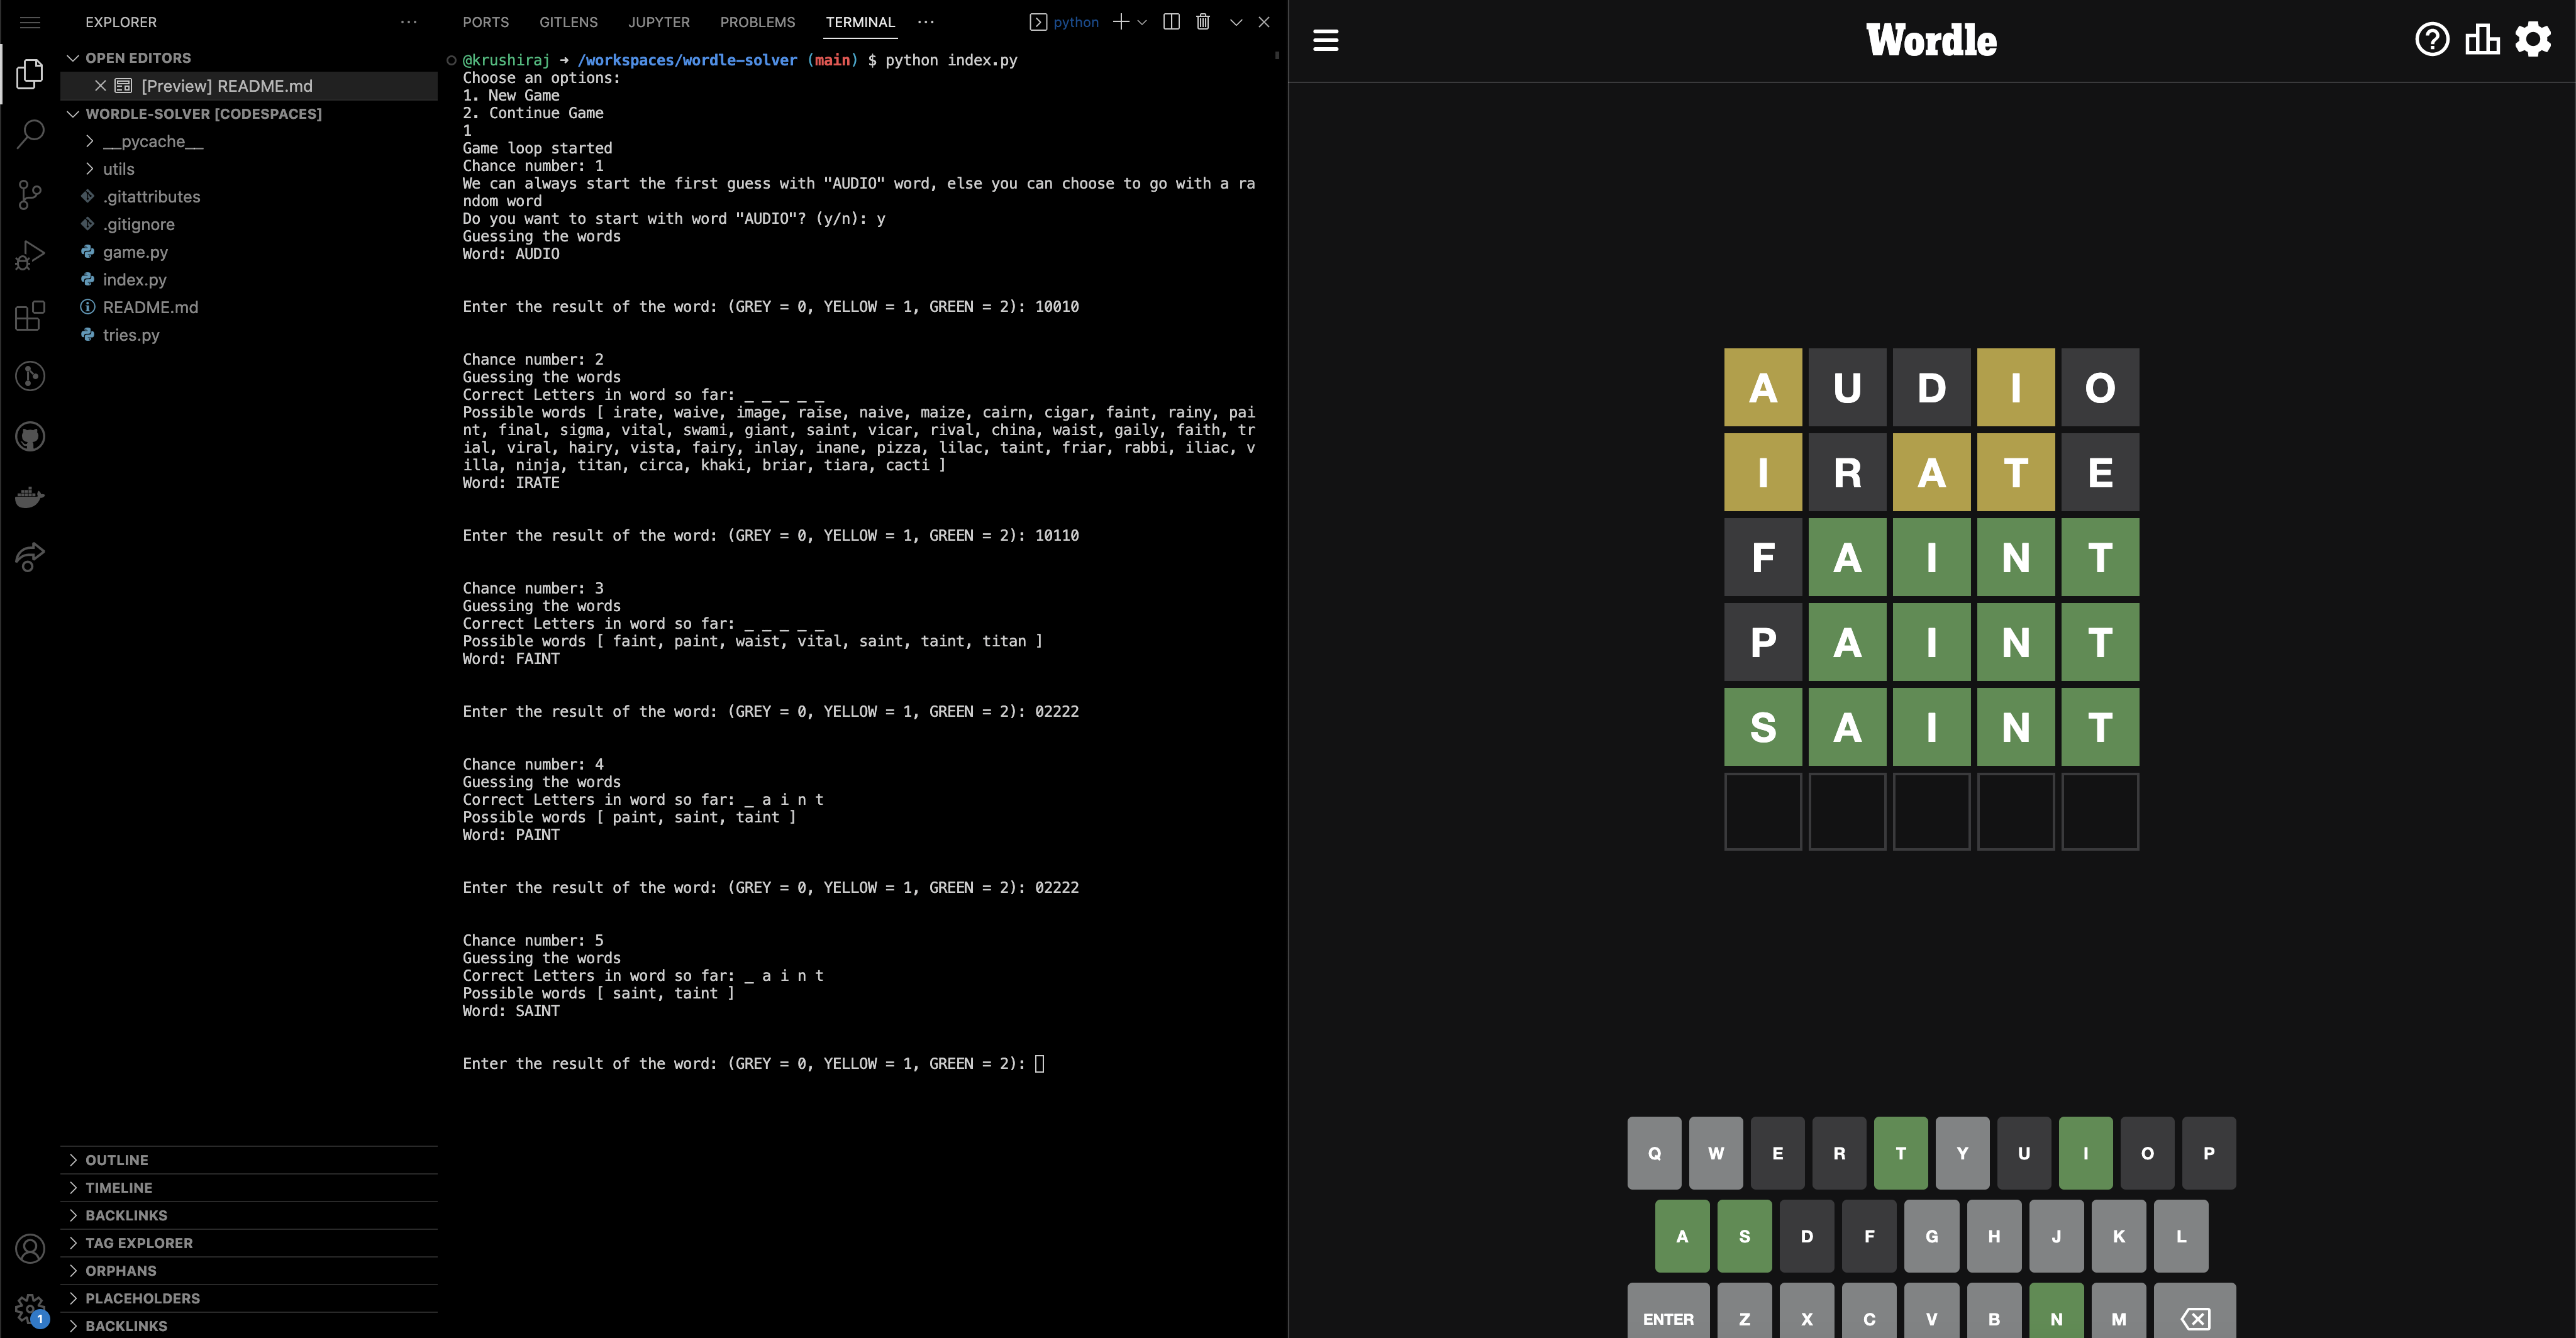Open Wordle statistics bar chart icon
Screen dimensions: 2576x1338
pos(2482,40)
